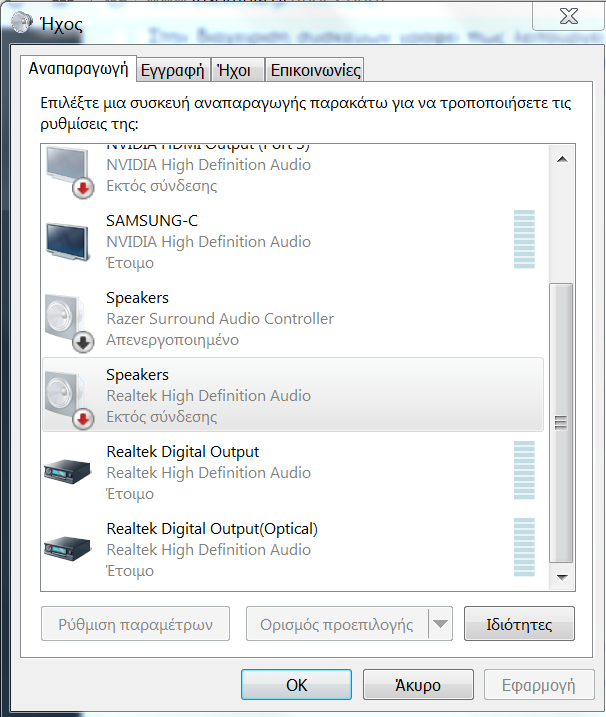Select Realtek Digital Output(Optical) name text
Viewport: 606px width, 717px height.
tap(212, 529)
